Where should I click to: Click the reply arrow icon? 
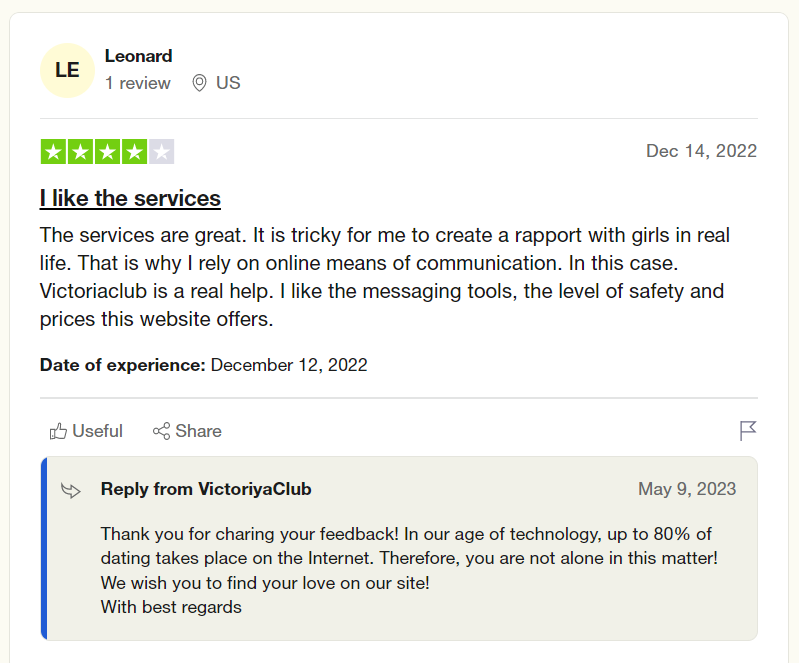71,490
